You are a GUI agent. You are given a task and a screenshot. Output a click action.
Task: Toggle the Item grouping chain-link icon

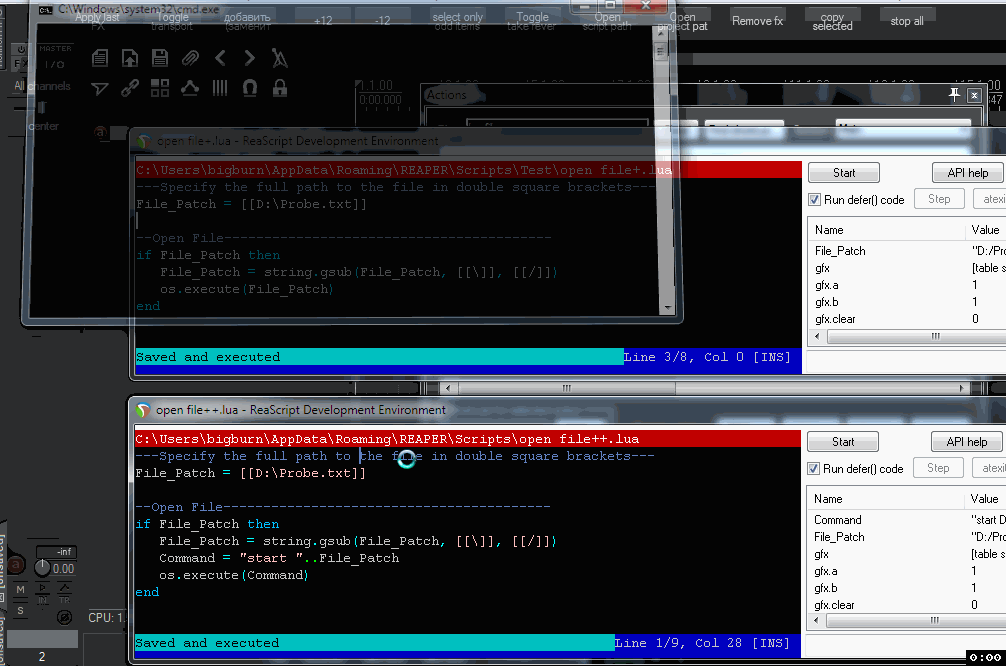coord(130,88)
